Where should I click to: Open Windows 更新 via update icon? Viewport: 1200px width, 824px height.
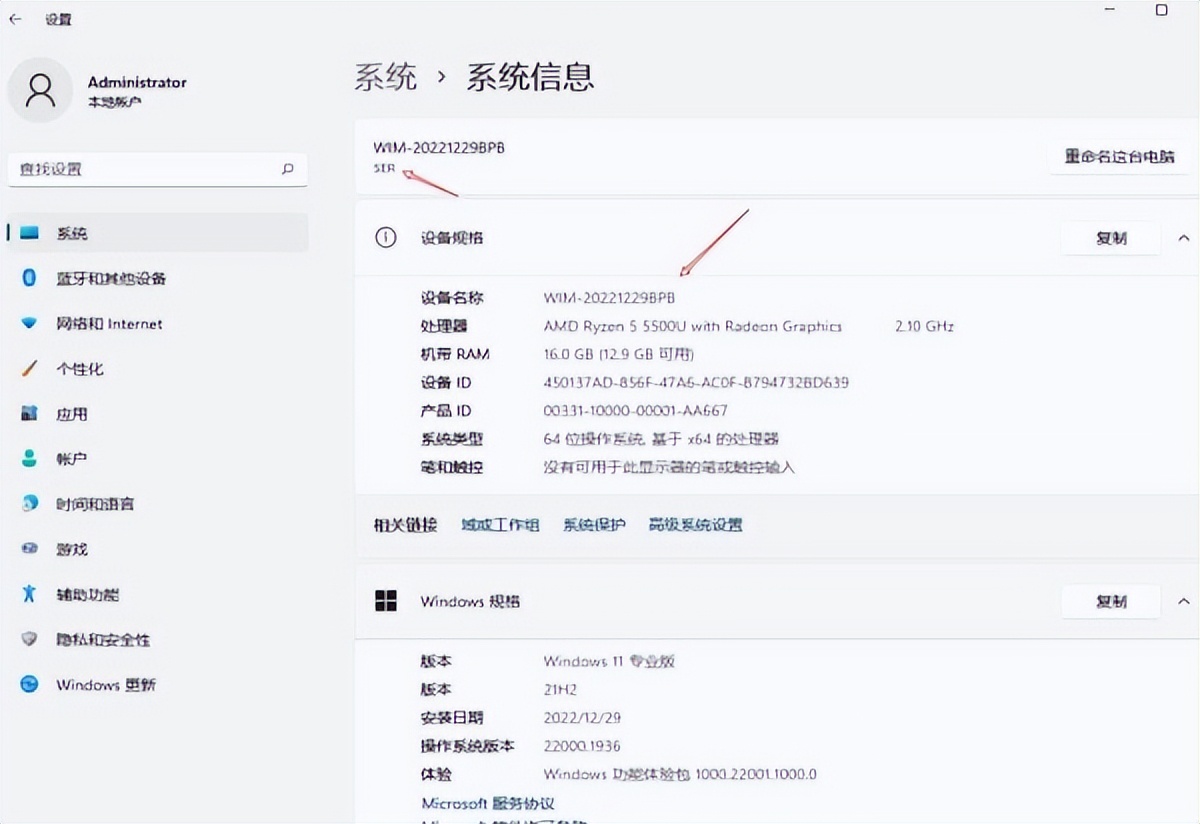[x=30, y=684]
